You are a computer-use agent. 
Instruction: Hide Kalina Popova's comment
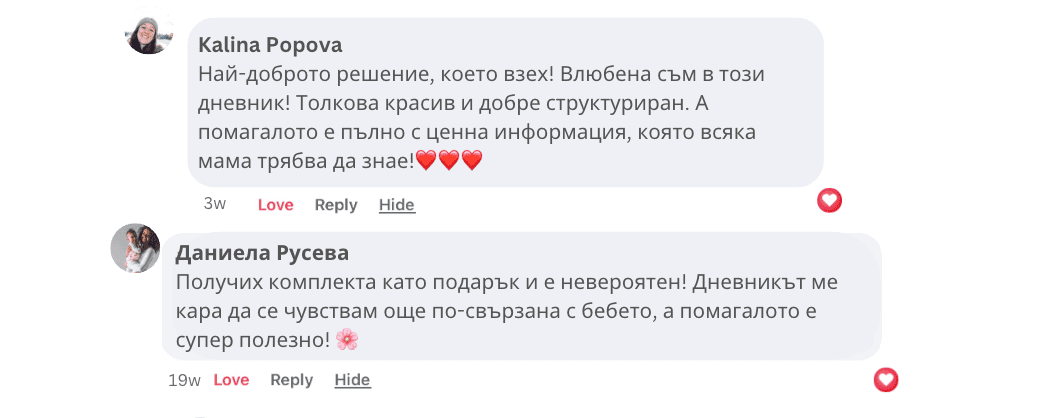[x=396, y=205]
